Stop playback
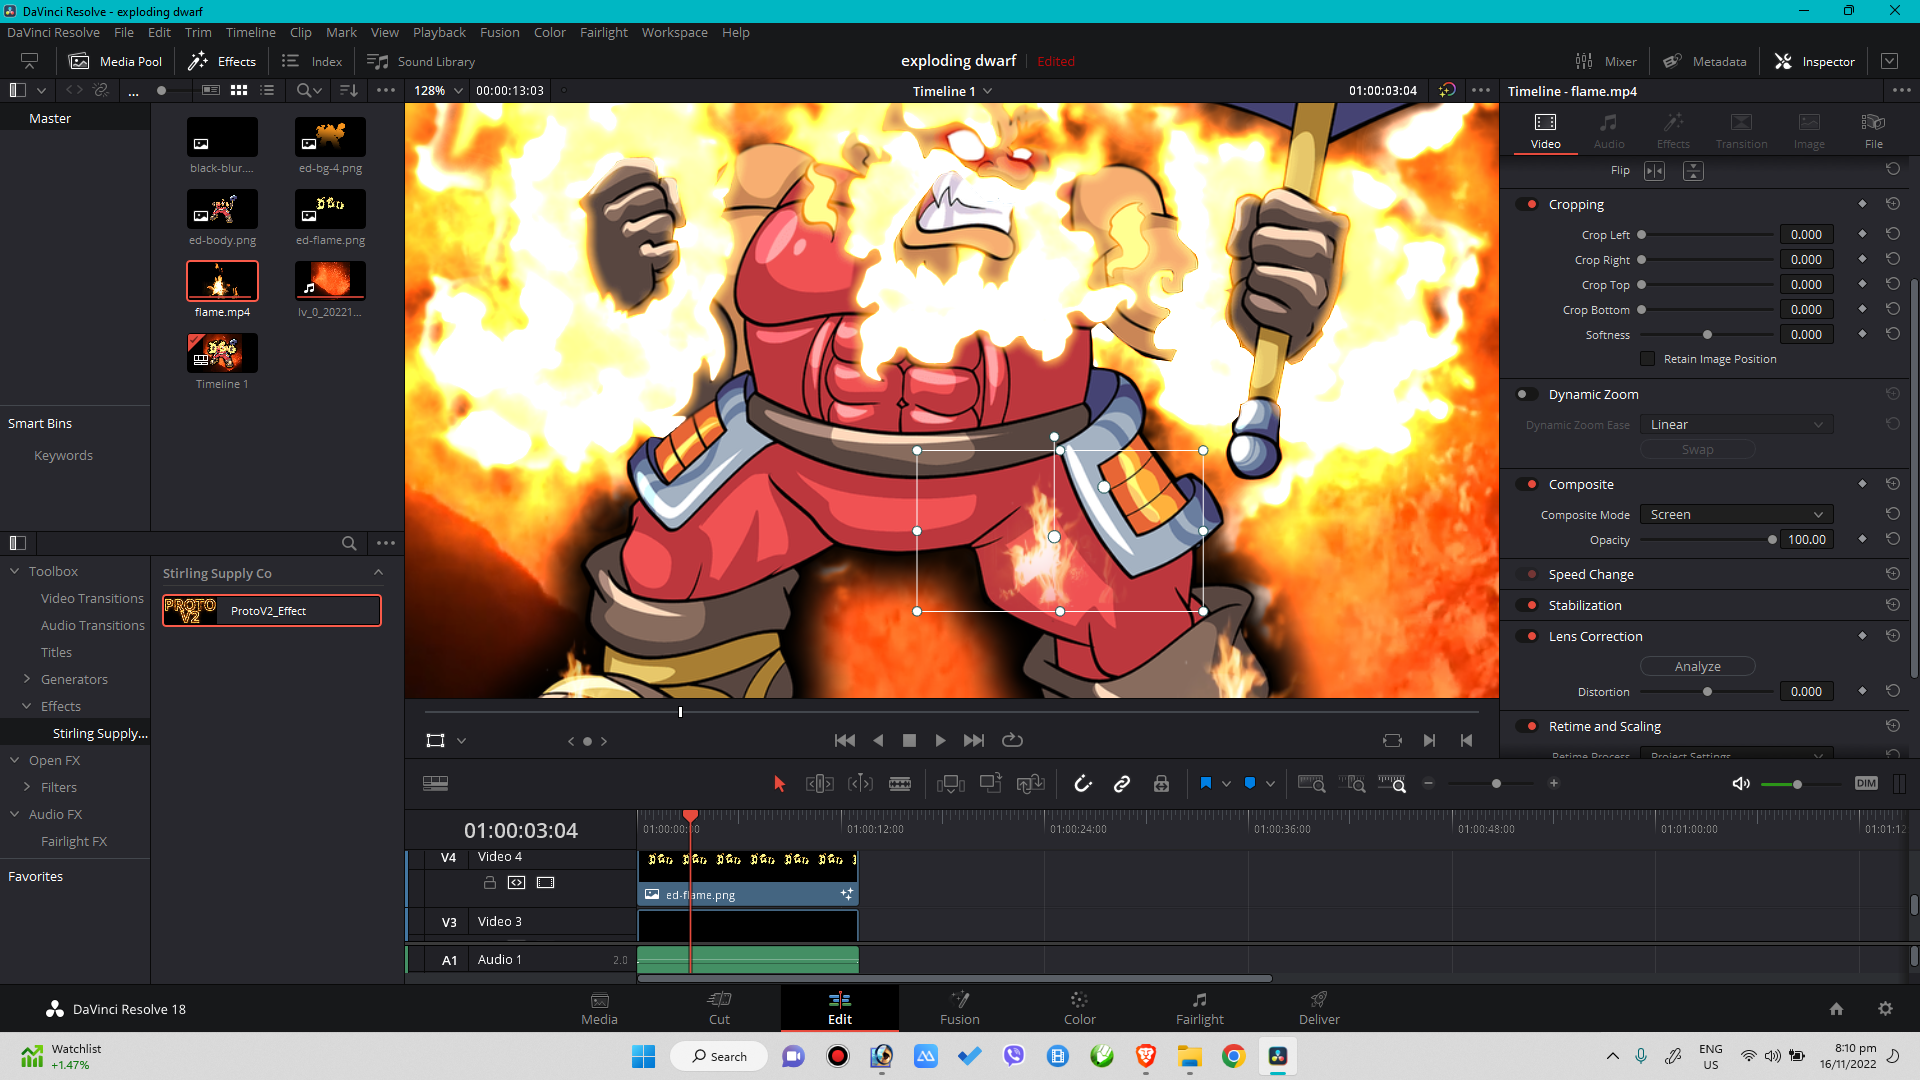1920x1080 pixels. pyautogui.click(x=909, y=741)
